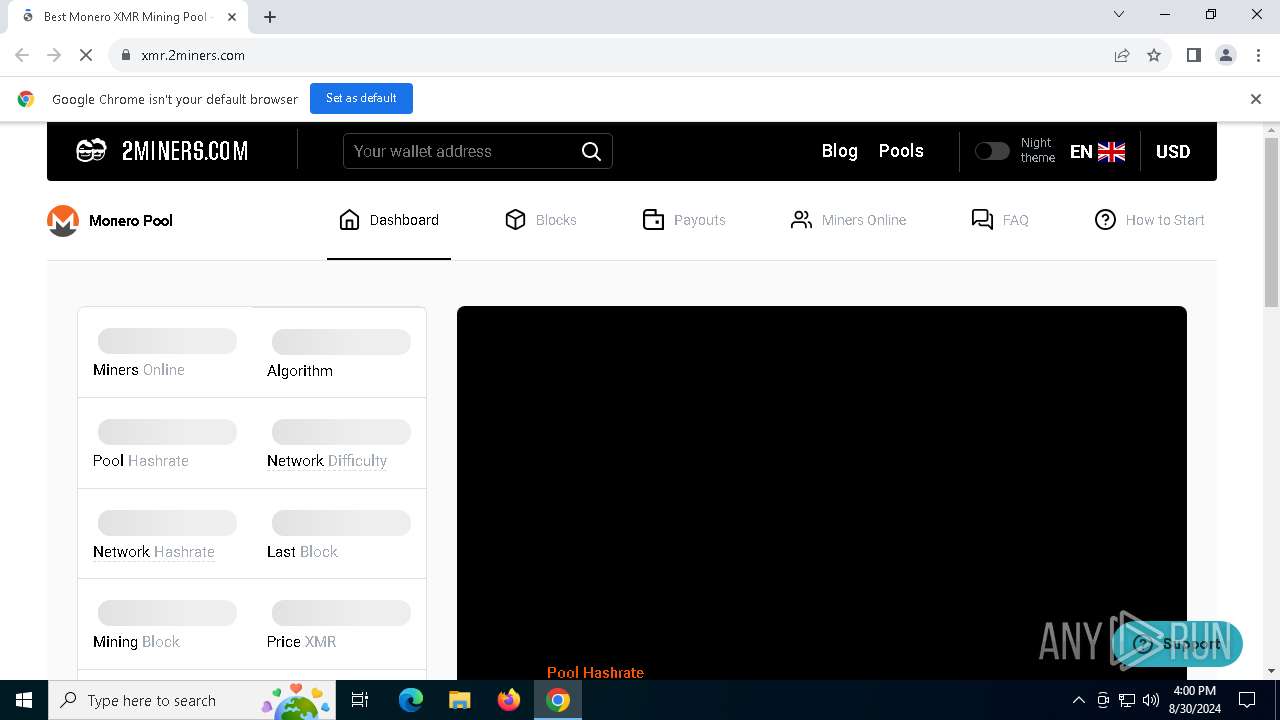Click the Algorithm stat label
This screenshot has height=720, width=1280.
point(300,371)
